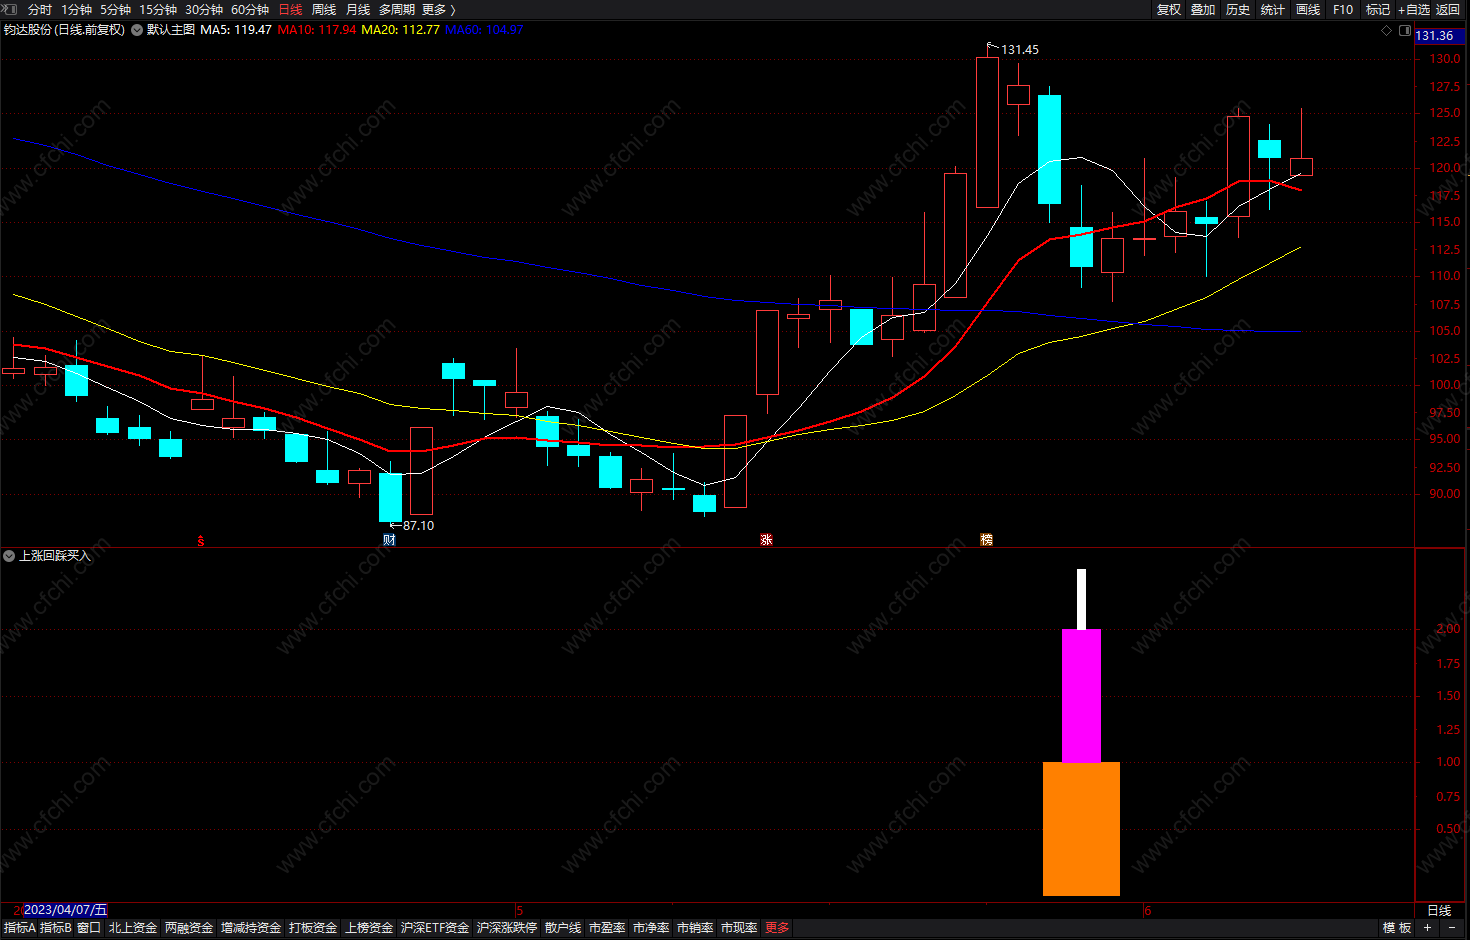This screenshot has height=940, width=1470.
Task: Click the small red S marker under the chart
Action: pos(201,541)
